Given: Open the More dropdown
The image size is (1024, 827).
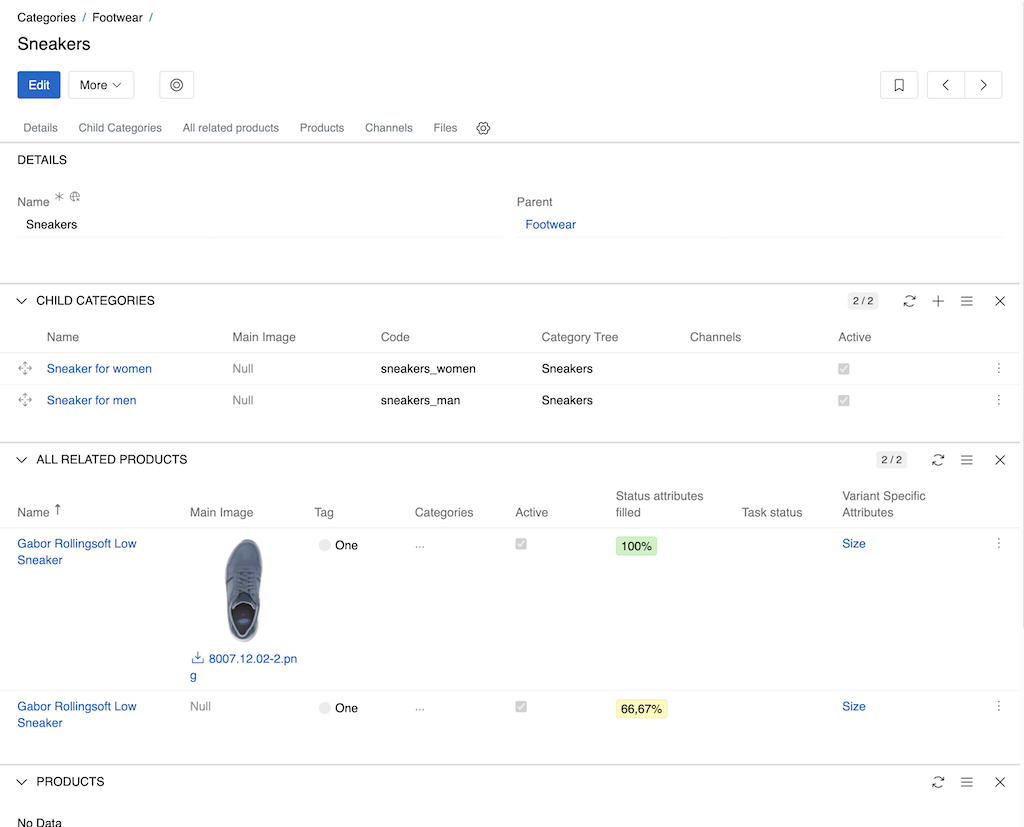Looking at the screenshot, I should point(100,85).
